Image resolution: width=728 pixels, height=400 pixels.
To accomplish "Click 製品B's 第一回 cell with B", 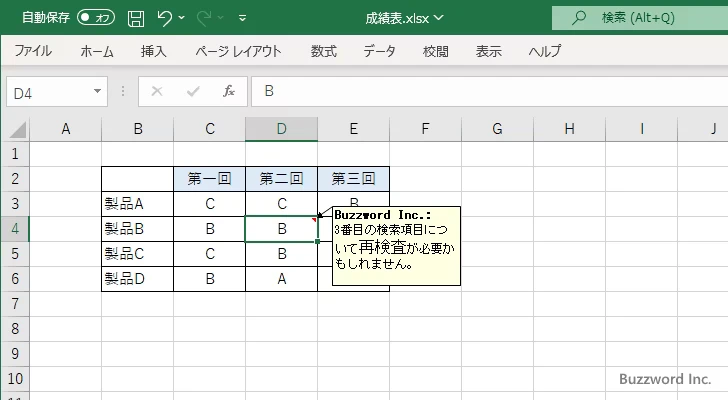I will (x=209, y=229).
